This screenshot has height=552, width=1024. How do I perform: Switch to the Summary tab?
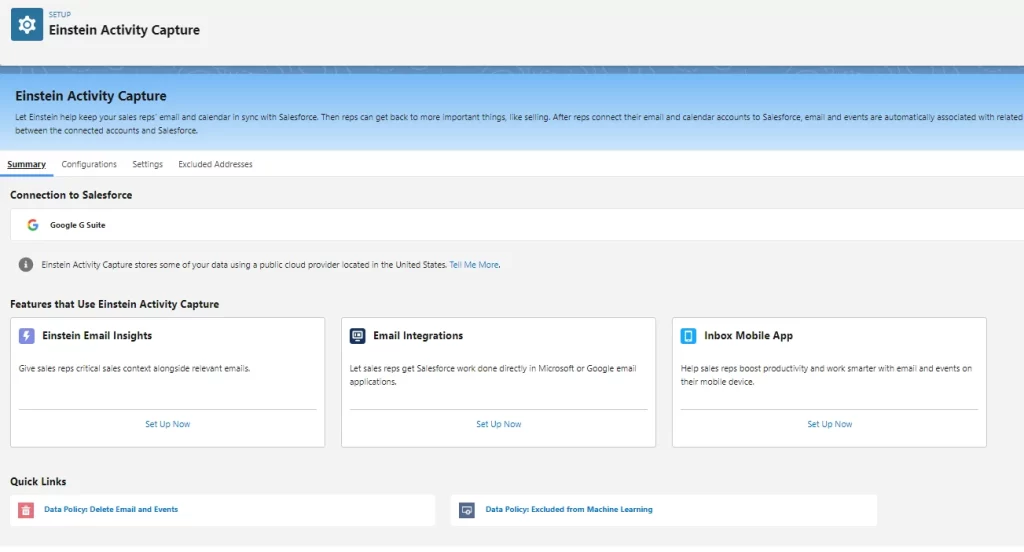coord(26,164)
